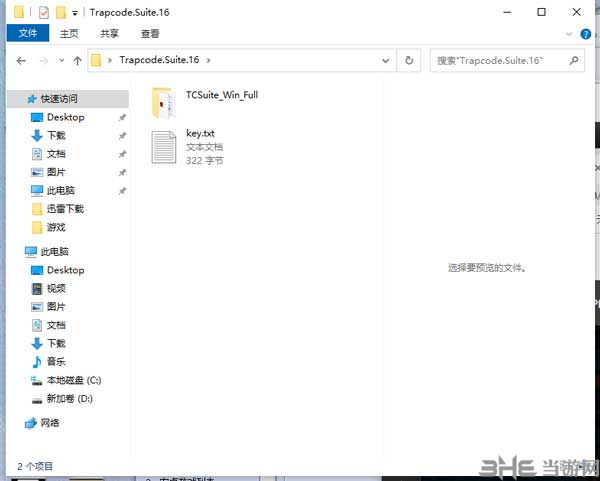Image resolution: width=600 pixels, height=481 pixels.
Task: Go forward with the forward arrow
Action: pos(44,60)
